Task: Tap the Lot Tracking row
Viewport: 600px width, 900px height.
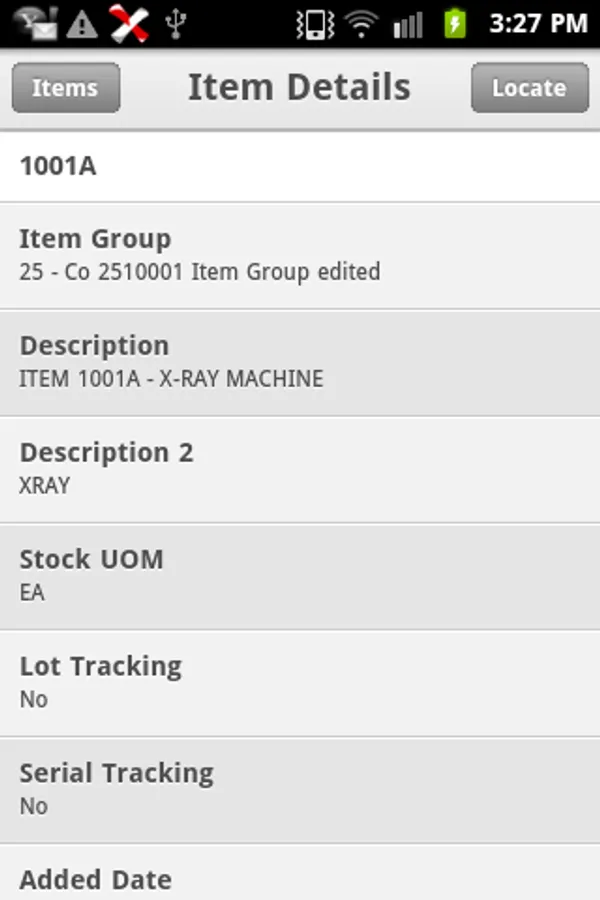Action: click(300, 683)
